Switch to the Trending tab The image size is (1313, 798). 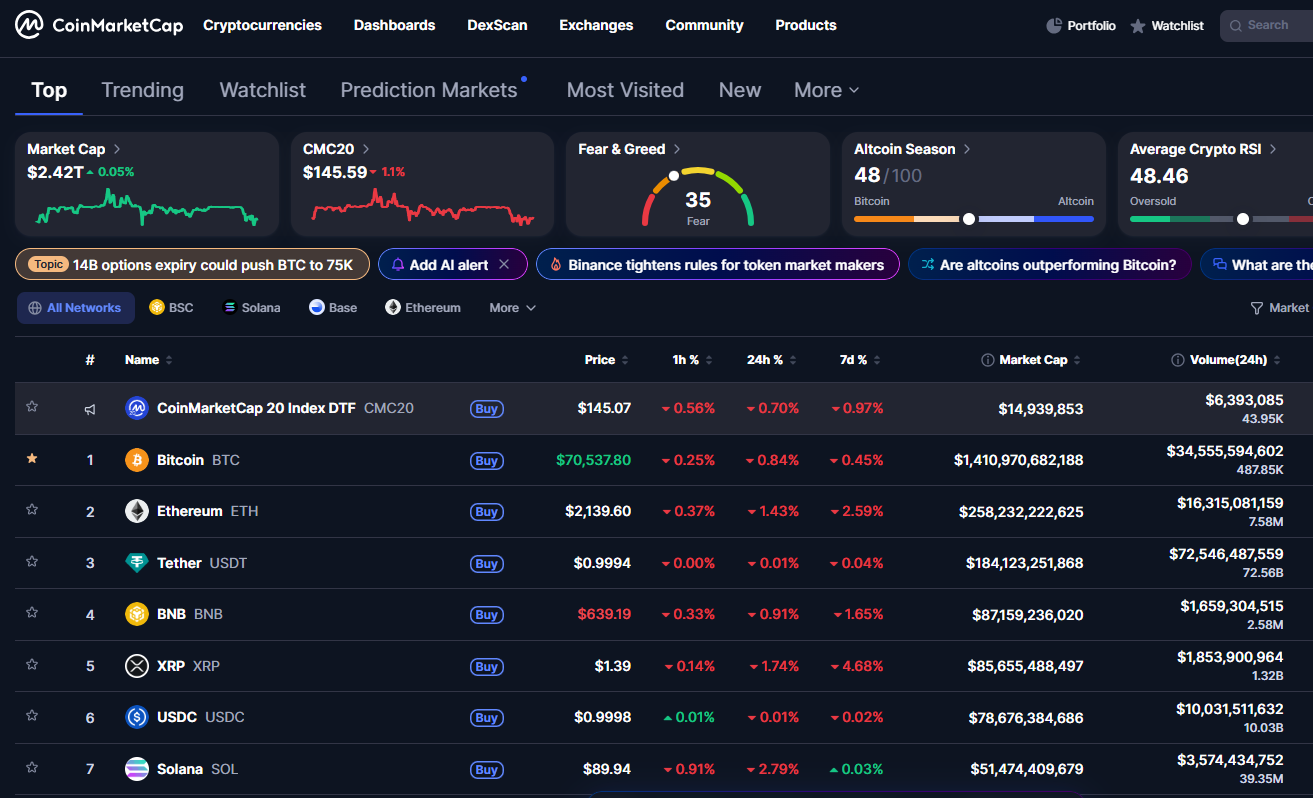[x=142, y=89]
